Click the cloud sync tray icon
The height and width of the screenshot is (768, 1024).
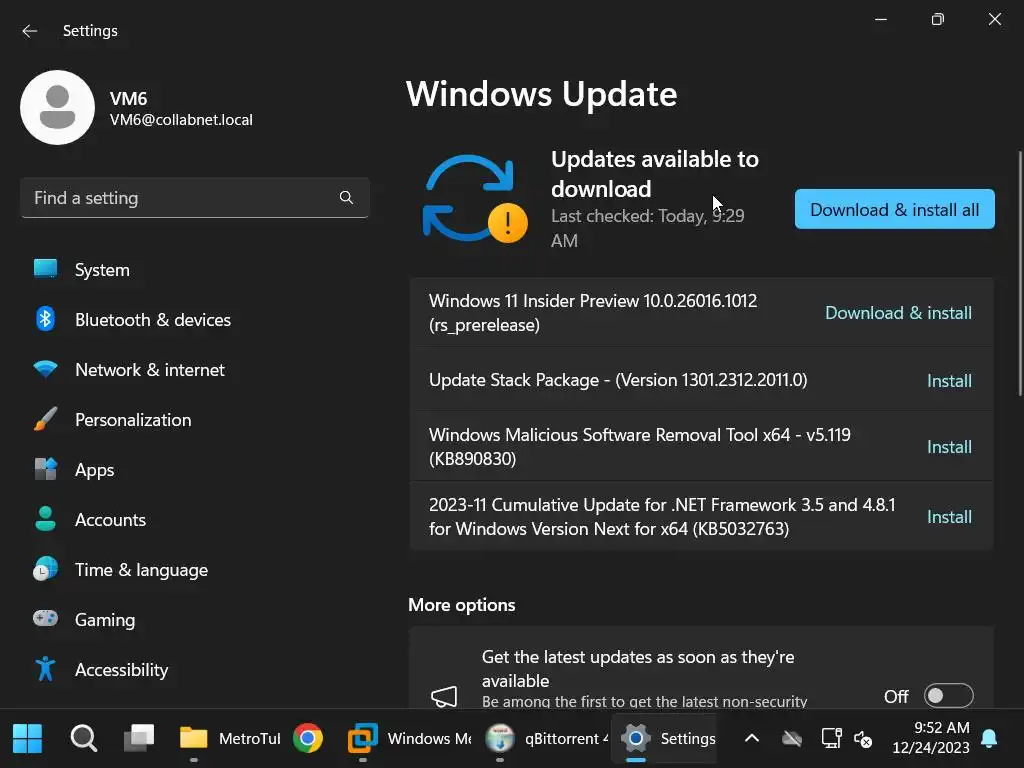tap(792, 739)
